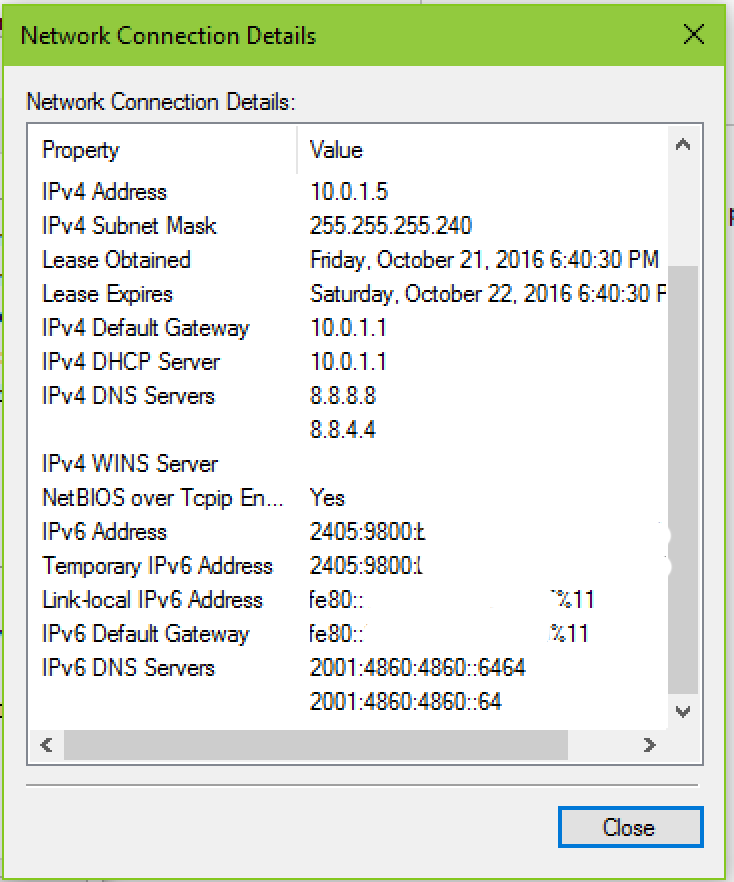Image resolution: width=734 pixels, height=882 pixels.
Task: Select the IPv4 Default Gateway row
Action: (349, 328)
